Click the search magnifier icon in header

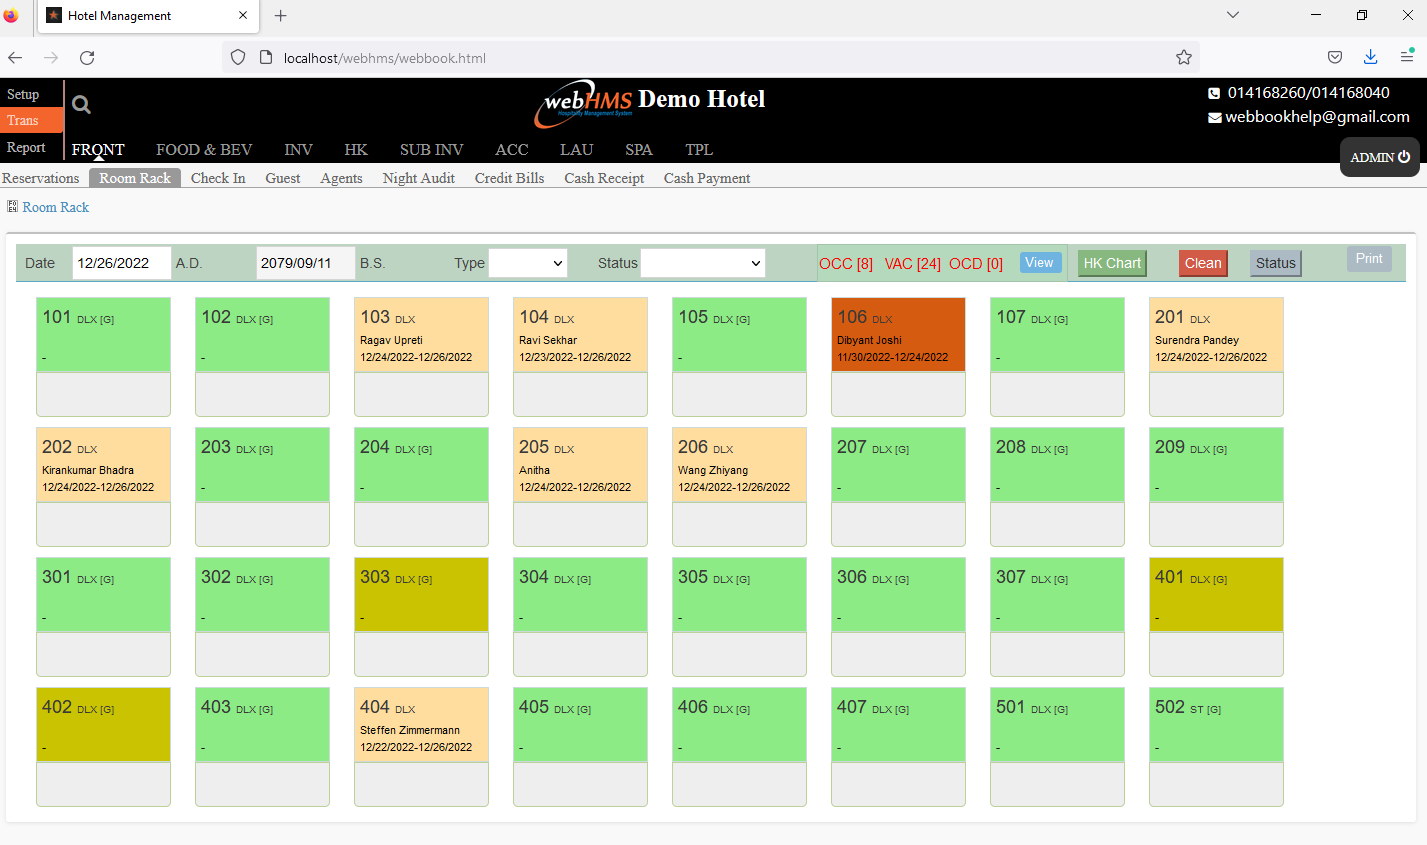(x=81, y=104)
